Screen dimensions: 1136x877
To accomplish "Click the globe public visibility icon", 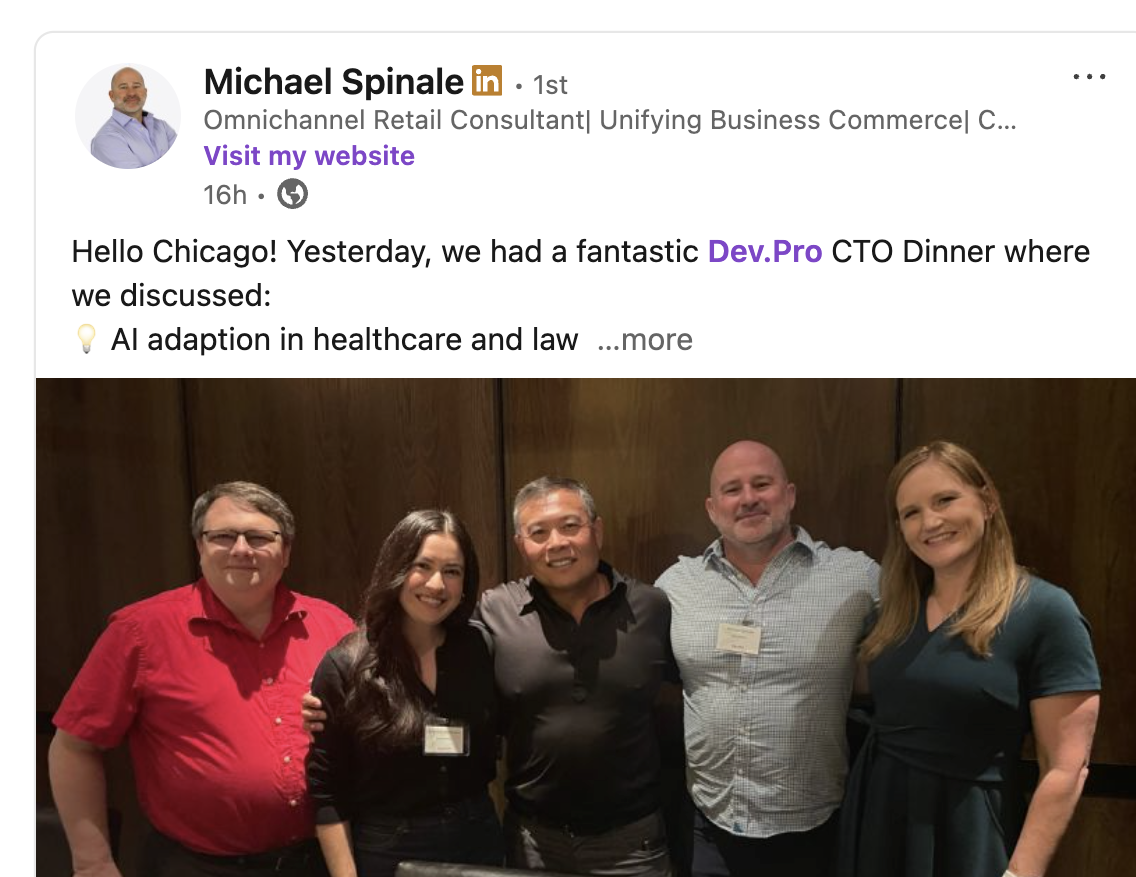I will (293, 194).
